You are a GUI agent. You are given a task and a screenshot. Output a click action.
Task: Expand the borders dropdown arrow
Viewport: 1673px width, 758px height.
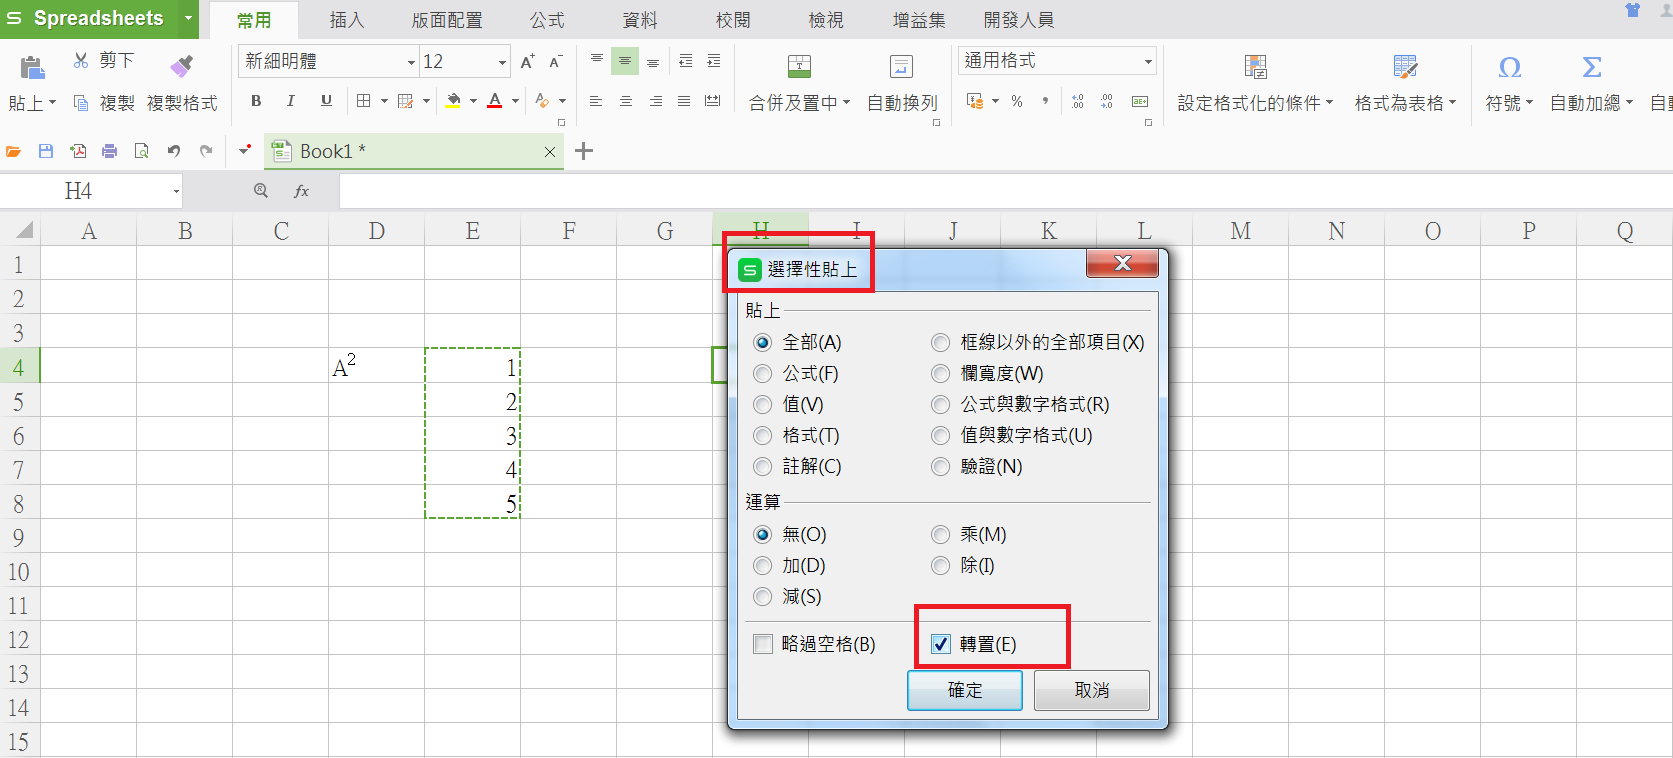384,101
